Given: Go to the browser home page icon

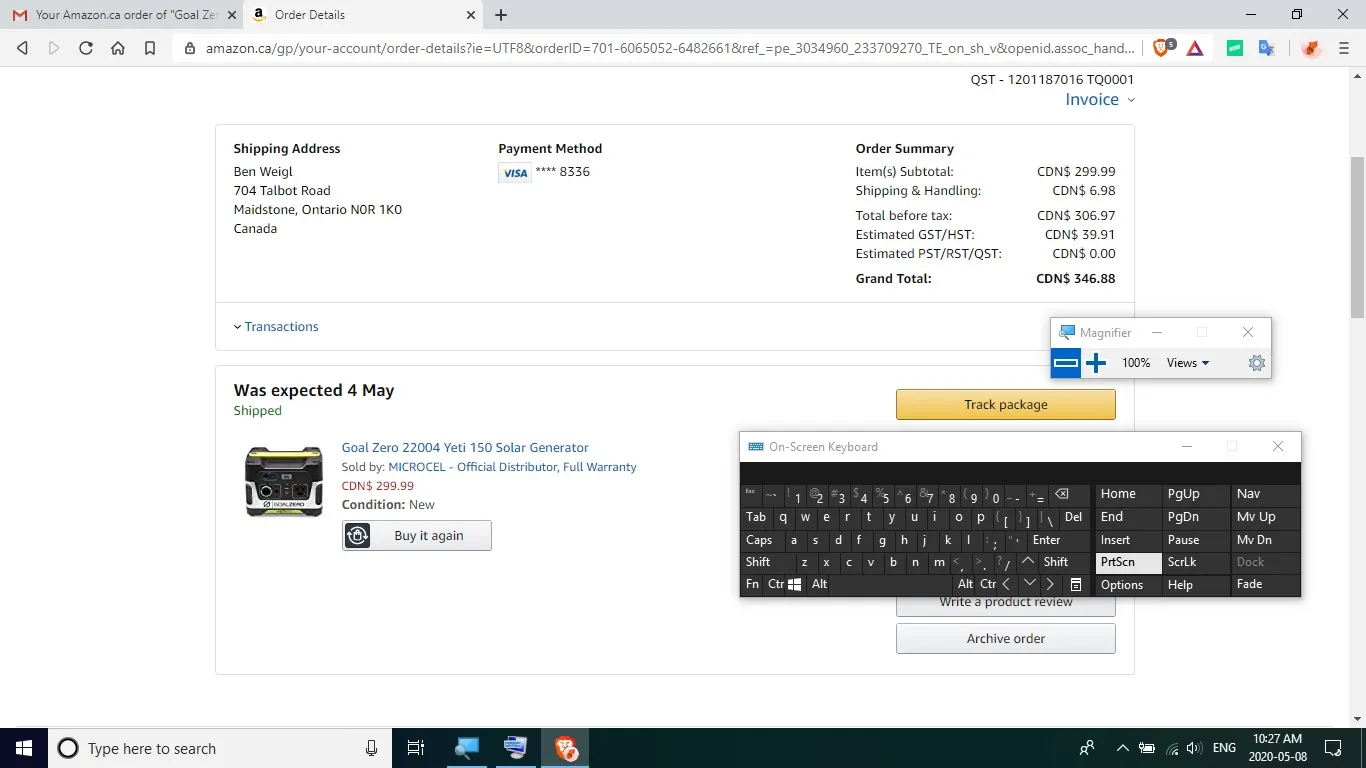Looking at the screenshot, I should tap(118, 48).
